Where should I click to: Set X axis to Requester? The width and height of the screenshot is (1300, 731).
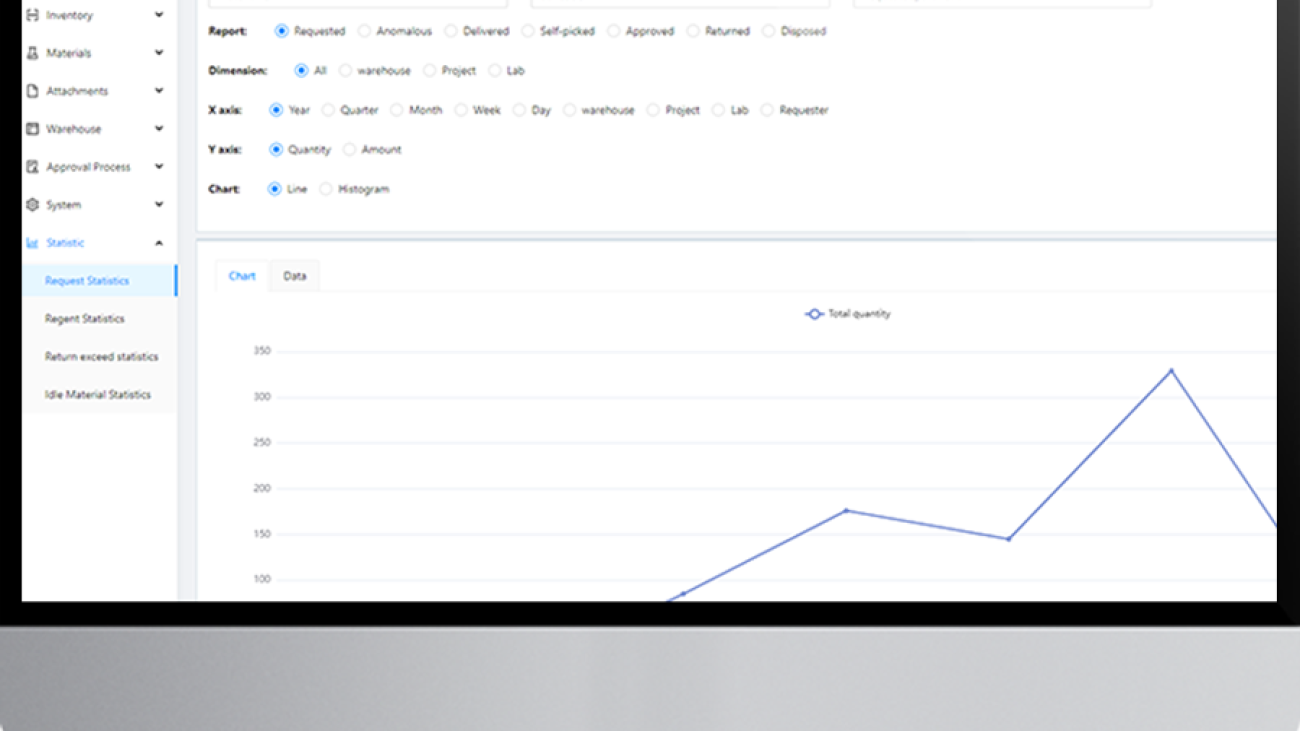click(x=767, y=110)
